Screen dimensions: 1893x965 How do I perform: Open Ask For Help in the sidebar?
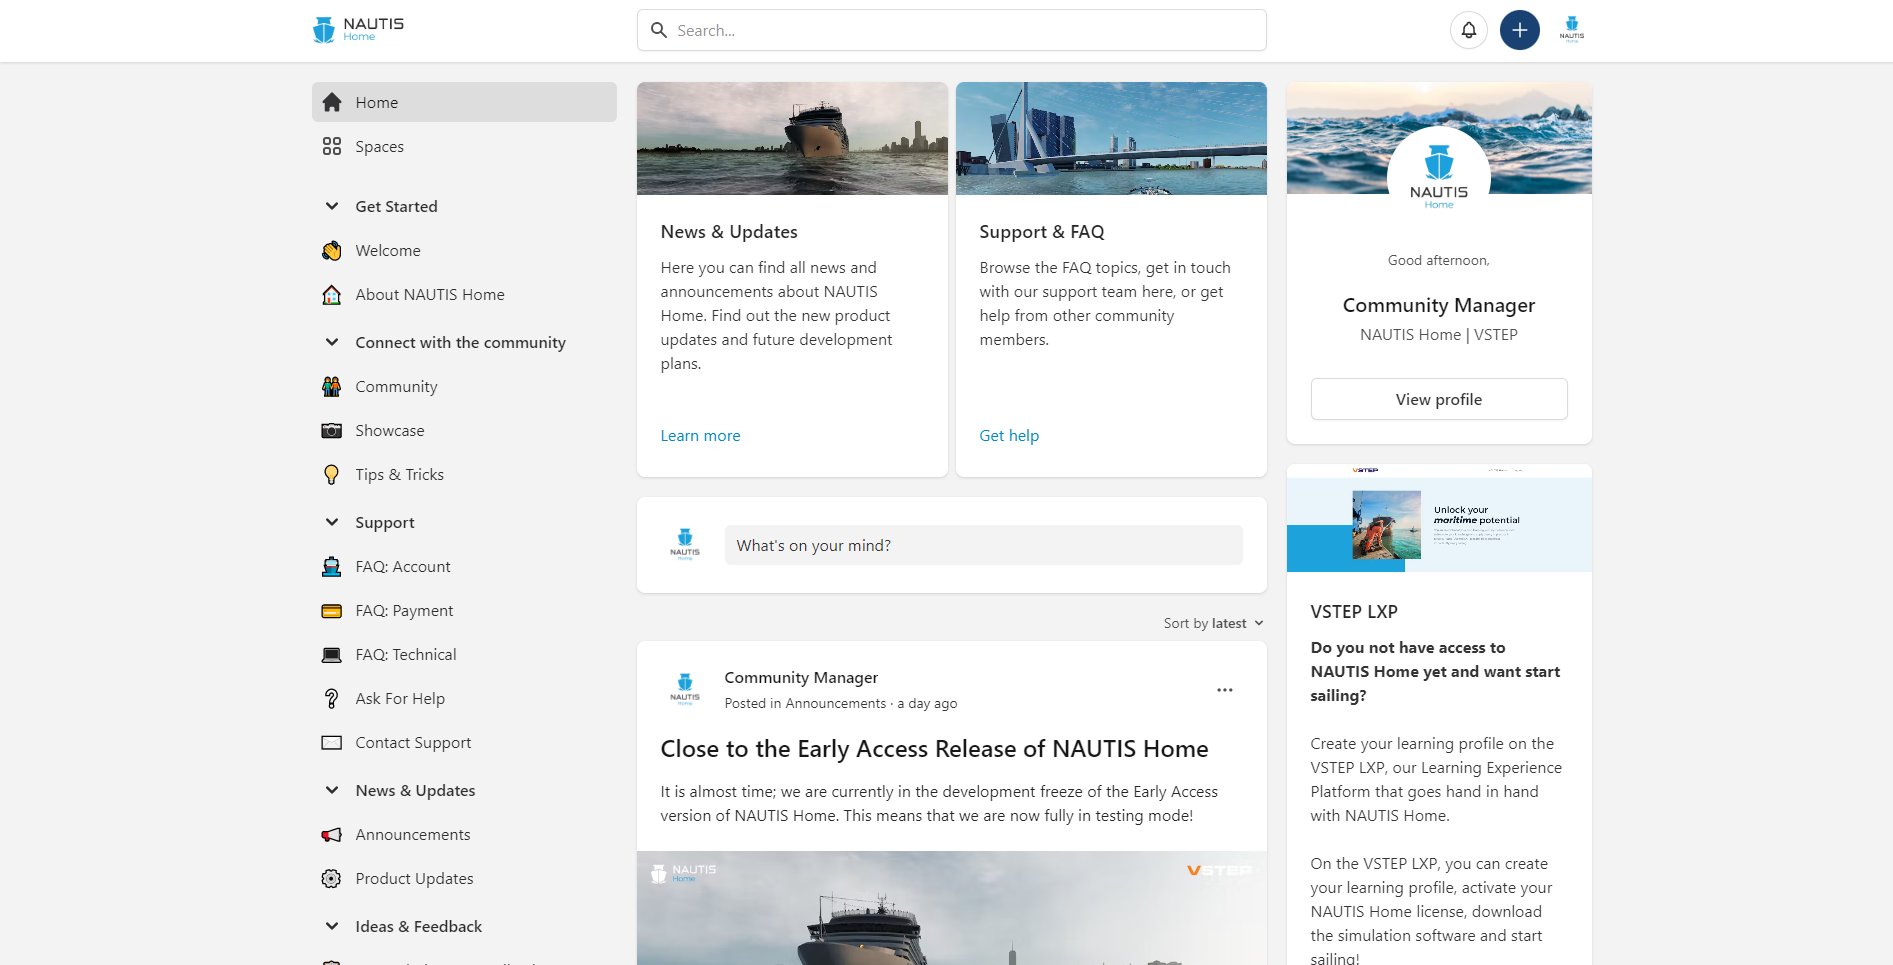pos(464,698)
